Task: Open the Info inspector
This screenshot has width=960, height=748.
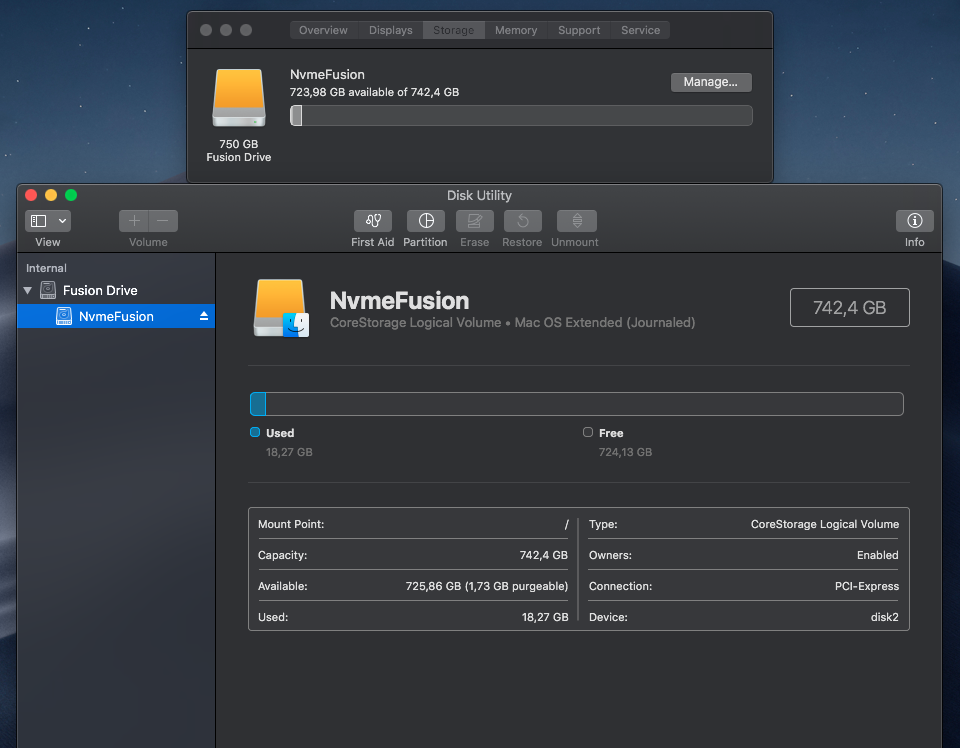Action: pos(915,221)
